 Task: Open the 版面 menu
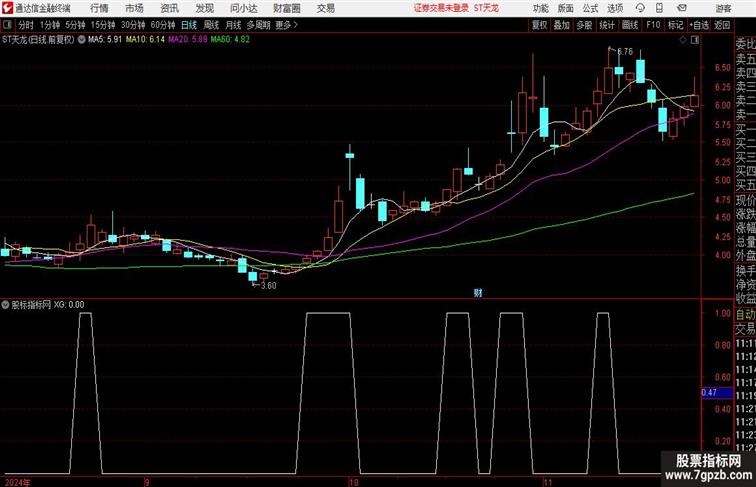pyautogui.click(x=566, y=8)
